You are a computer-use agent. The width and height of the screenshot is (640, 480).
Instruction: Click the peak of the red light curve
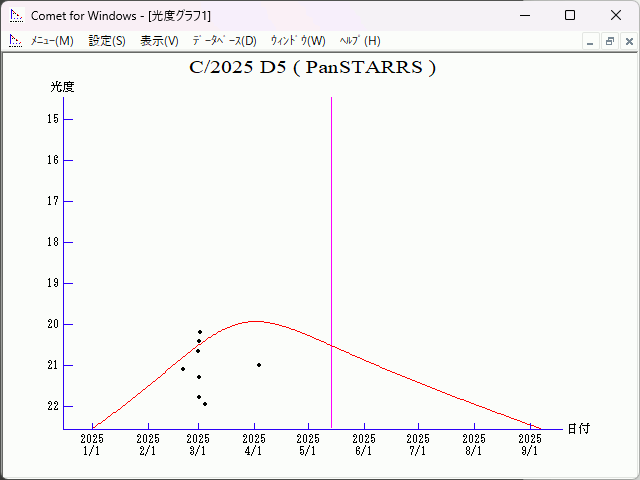(254, 321)
